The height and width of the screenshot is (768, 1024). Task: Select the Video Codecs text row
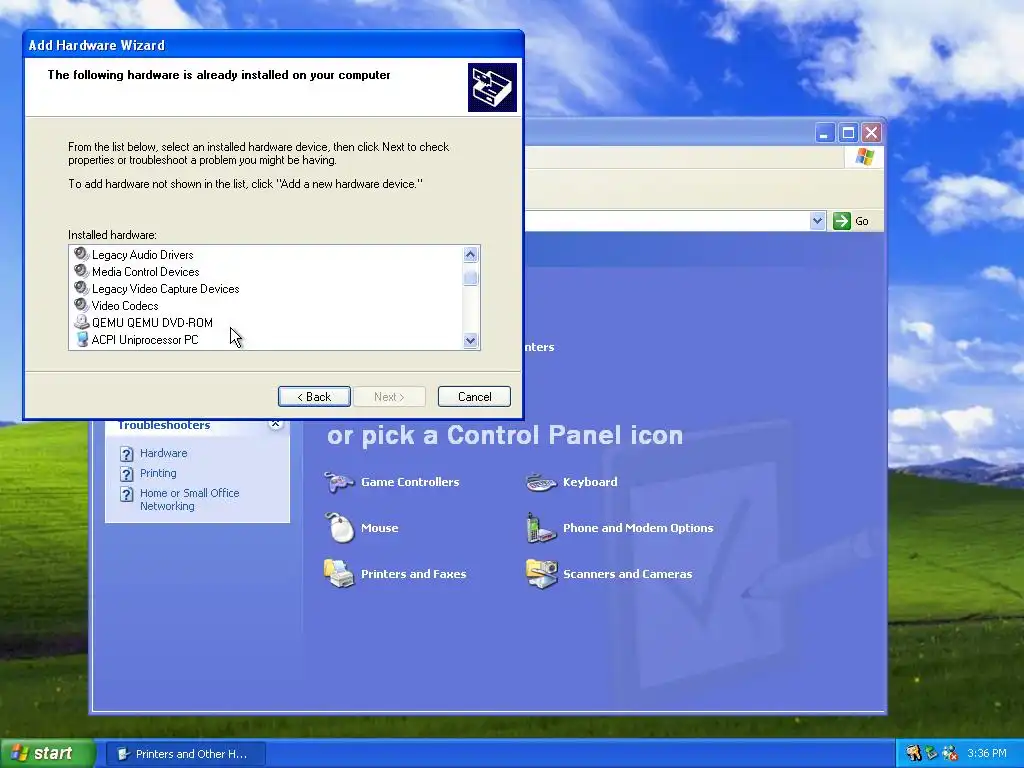(125, 306)
